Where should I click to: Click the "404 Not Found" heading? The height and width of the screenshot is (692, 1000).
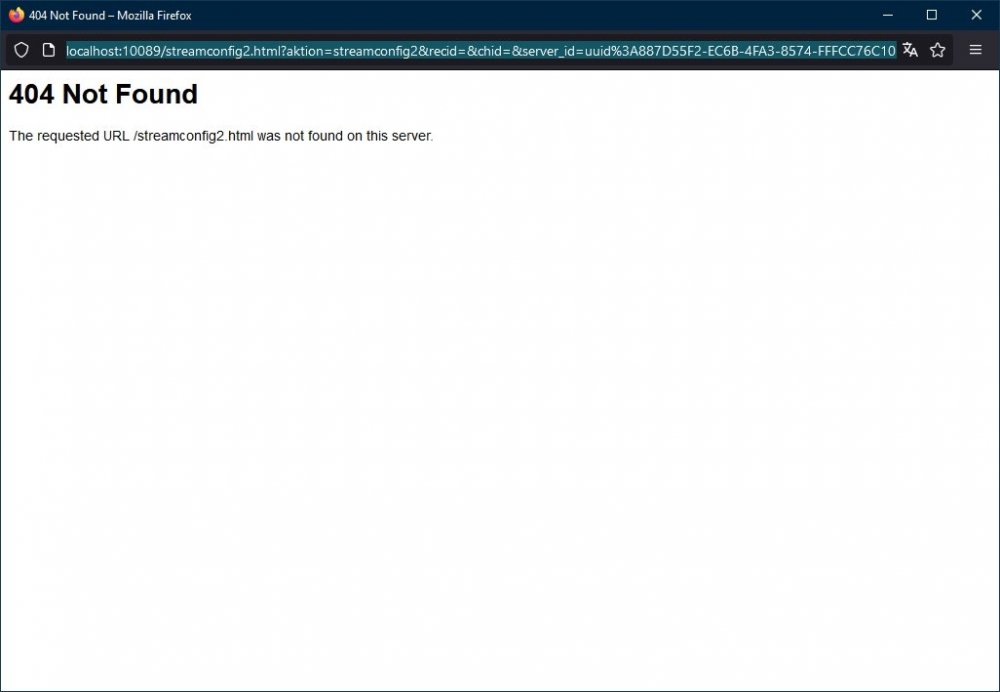103,94
